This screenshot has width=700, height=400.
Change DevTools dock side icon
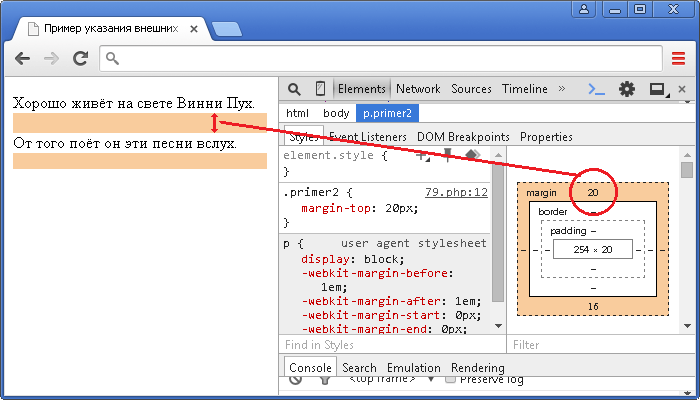658,89
